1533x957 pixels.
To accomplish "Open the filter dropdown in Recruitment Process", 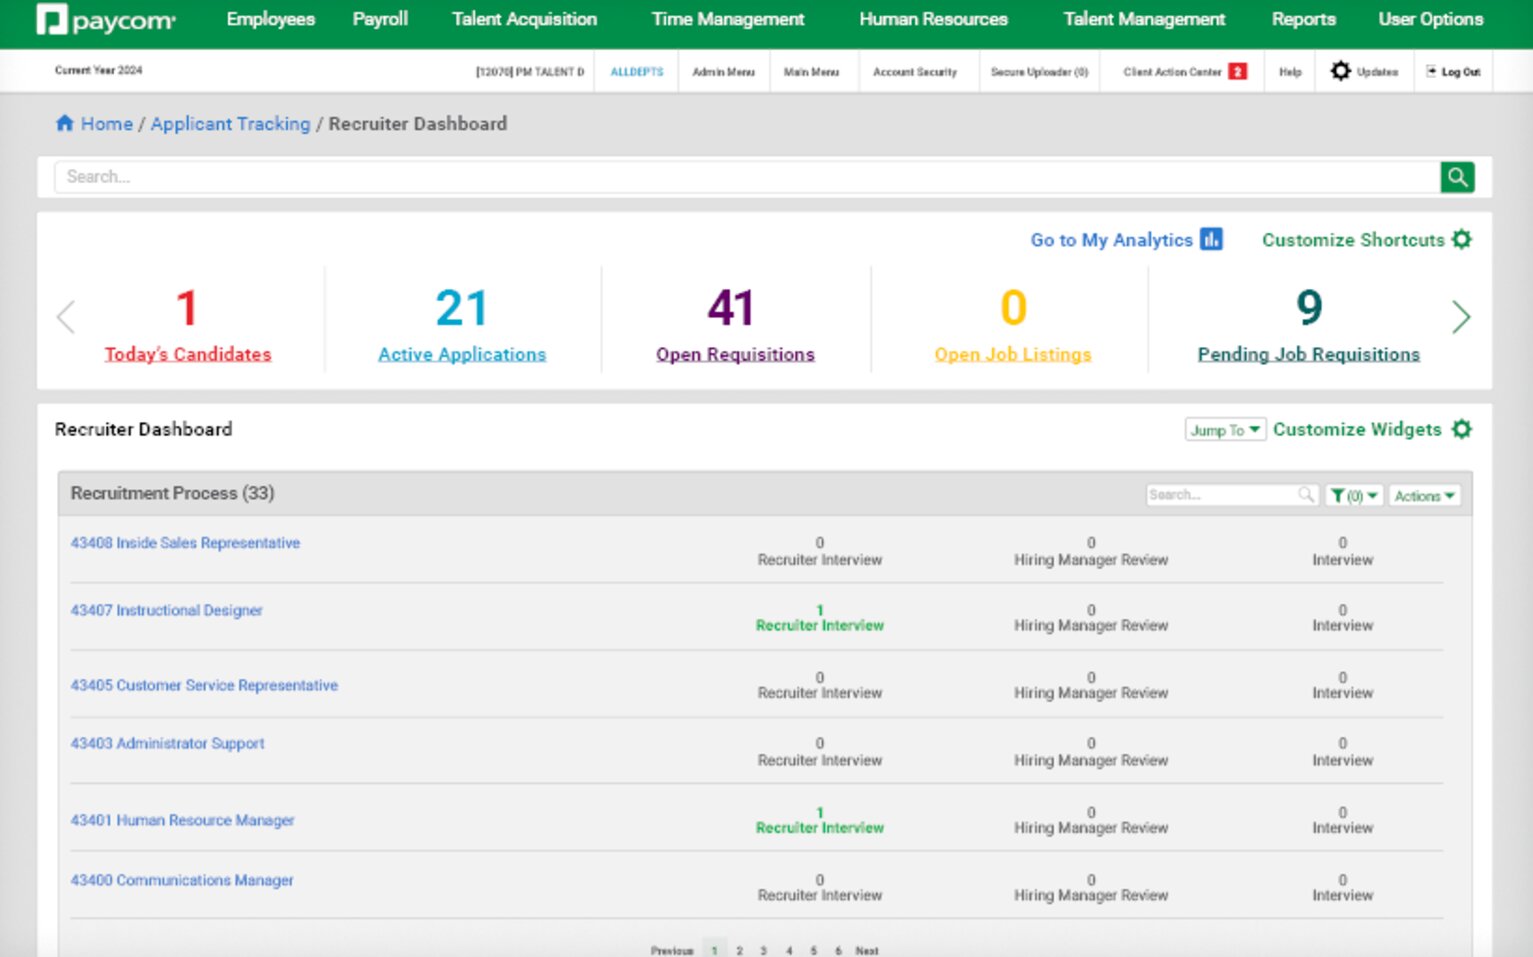I will pos(1354,496).
